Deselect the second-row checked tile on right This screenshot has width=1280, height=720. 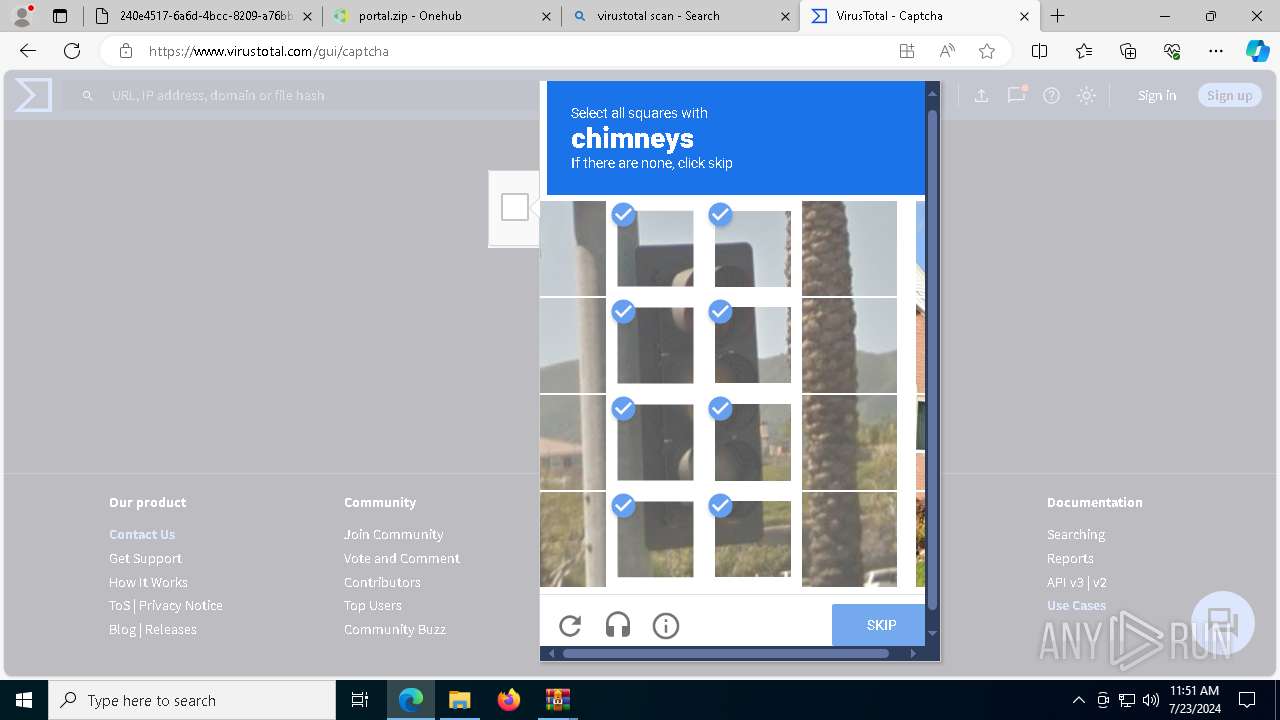coord(752,345)
